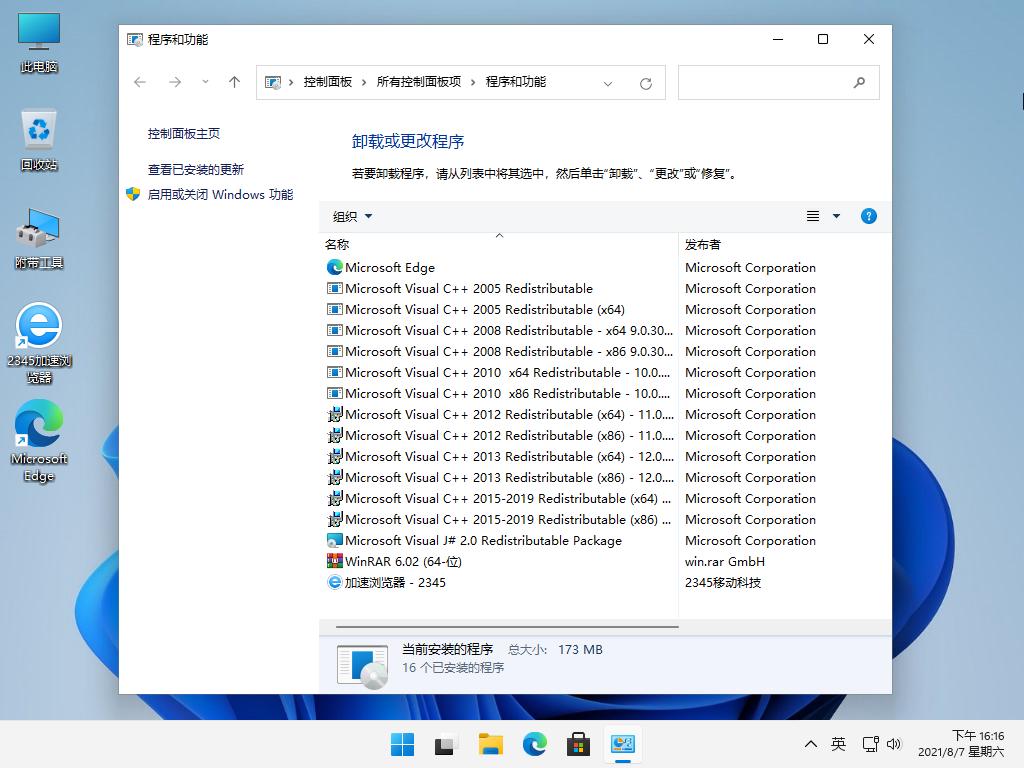Click the Visual C++ 2012 (x64) installer icon
The height and width of the screenshot is (768, 1024).
[334, 414]
